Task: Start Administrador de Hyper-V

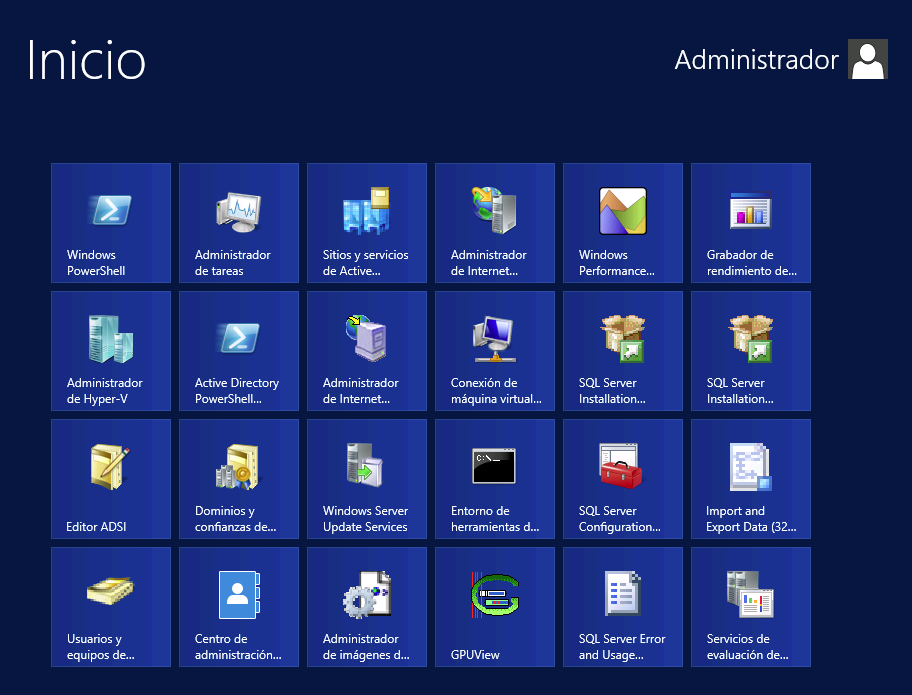Action: point(111,351)
